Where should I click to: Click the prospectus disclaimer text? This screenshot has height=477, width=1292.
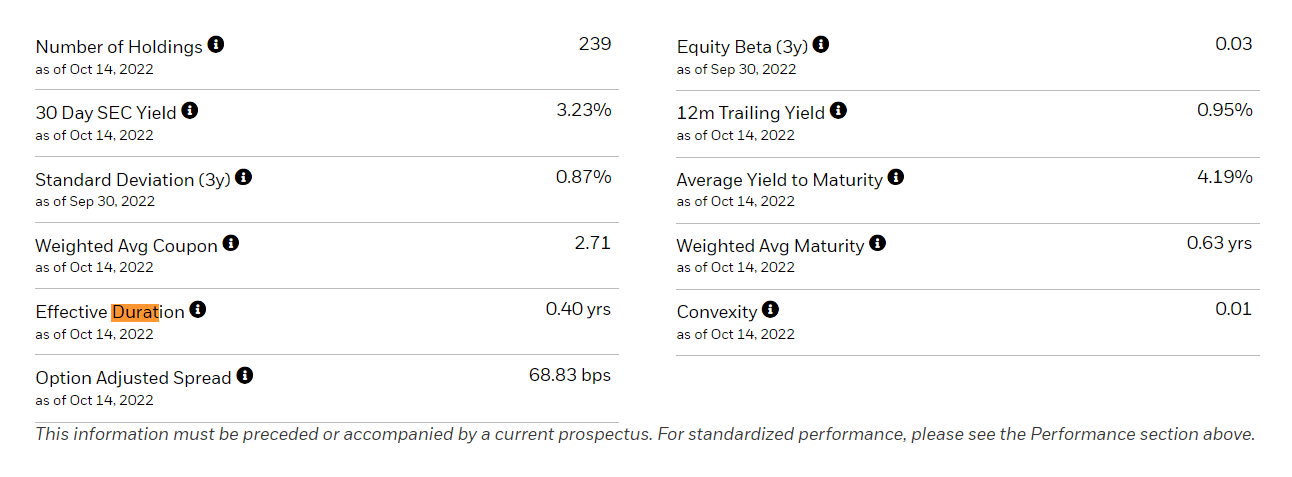(645, 434)
